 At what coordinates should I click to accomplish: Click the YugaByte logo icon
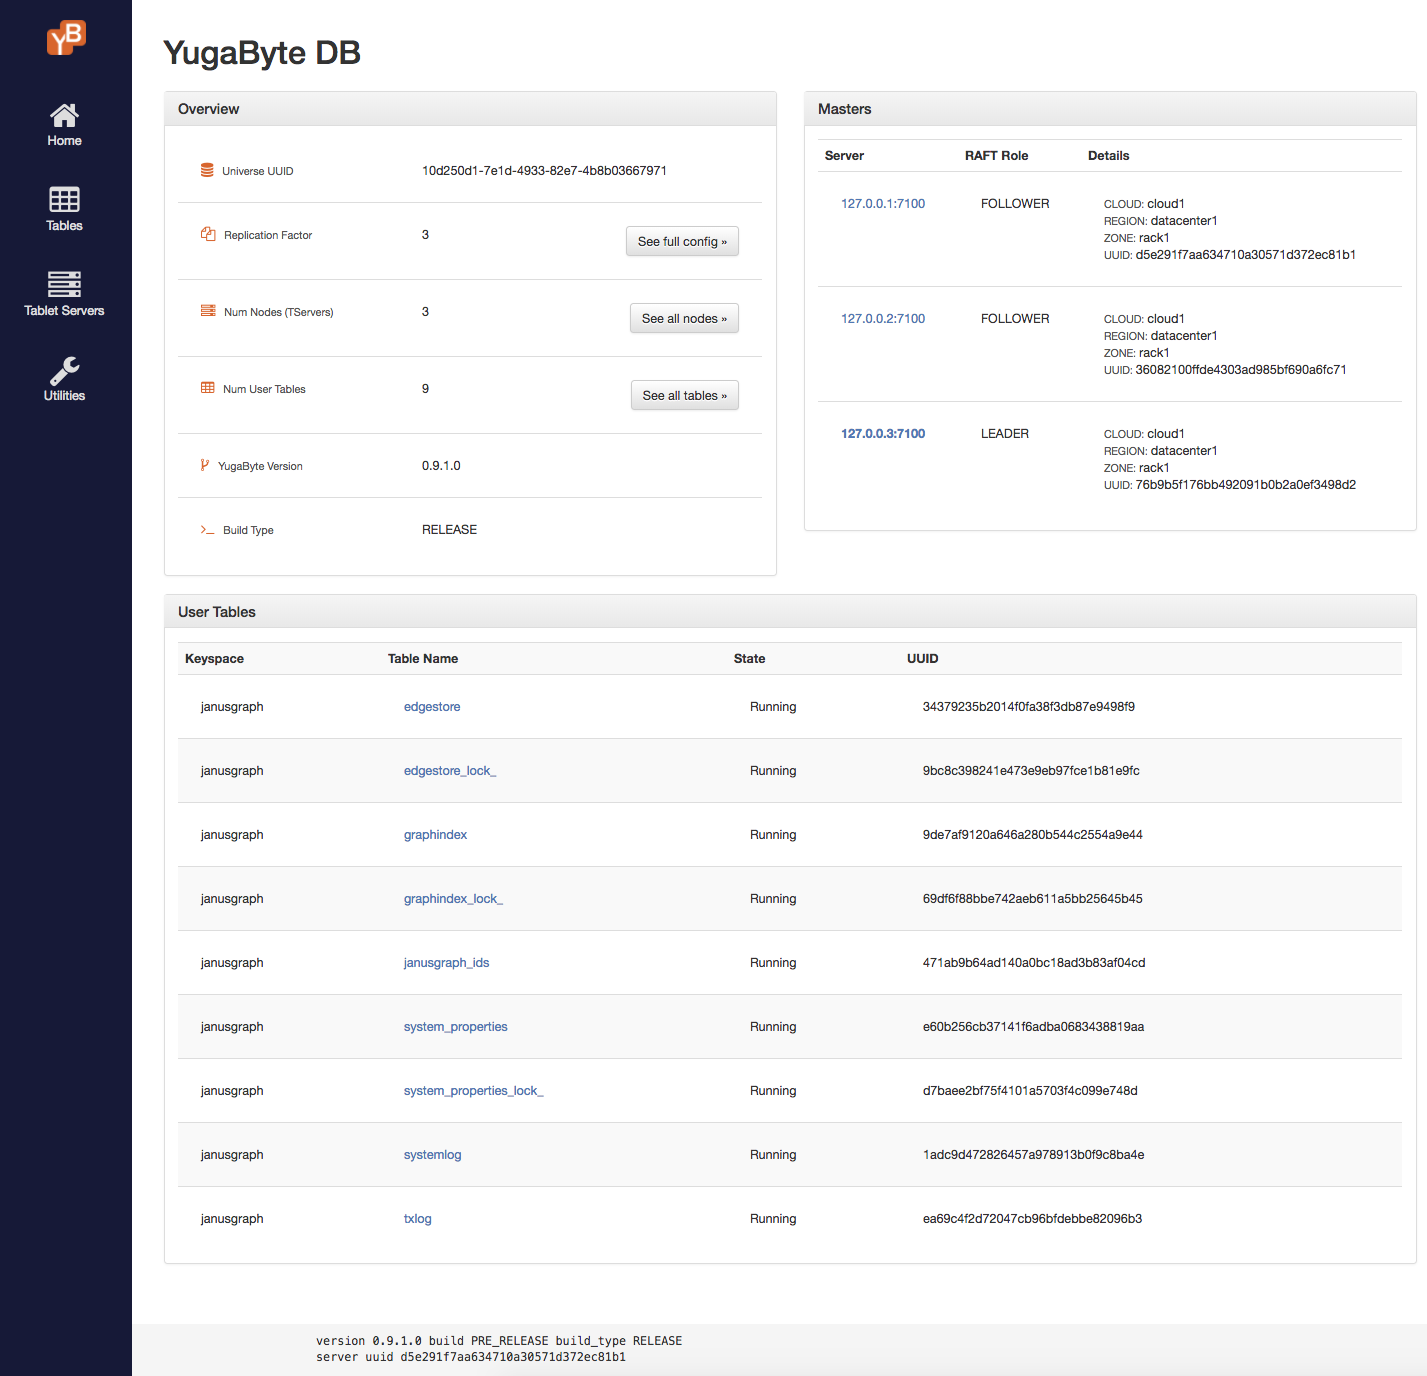click(64, 37)
